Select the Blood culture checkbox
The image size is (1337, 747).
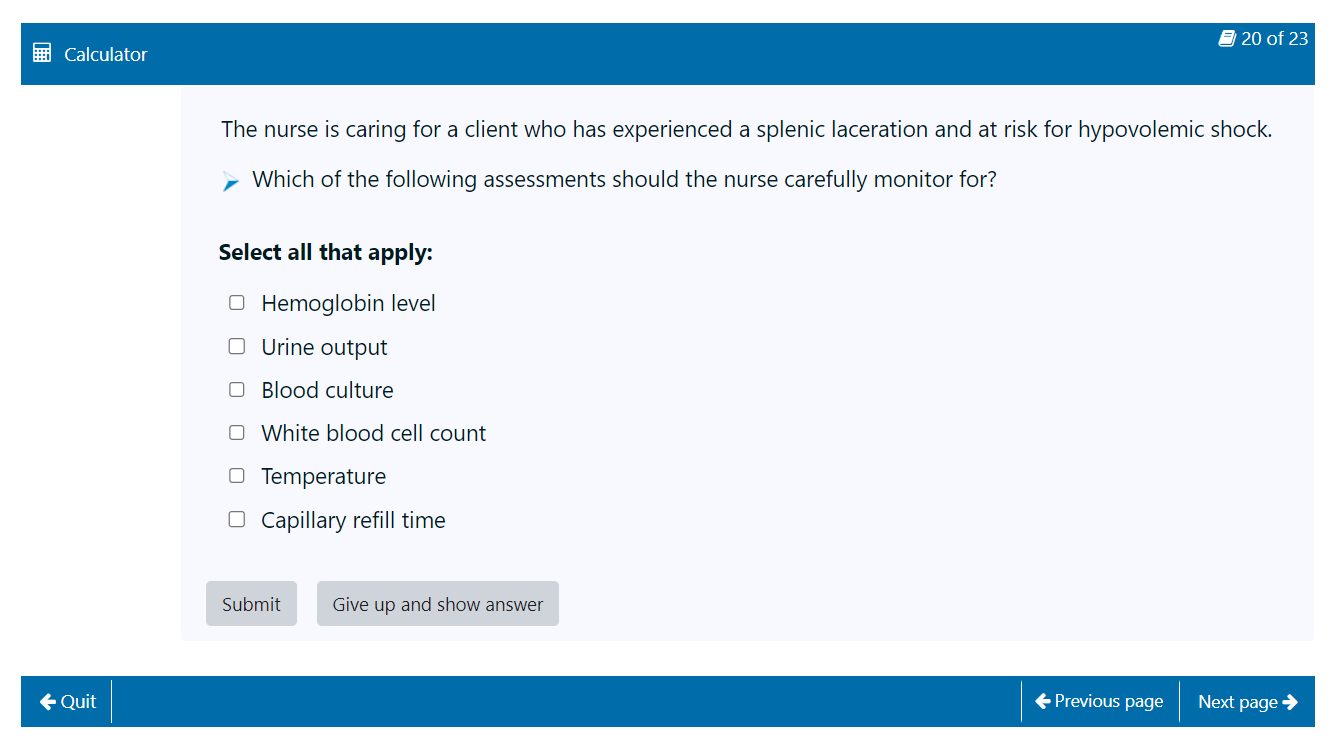(x=237, y=390)
